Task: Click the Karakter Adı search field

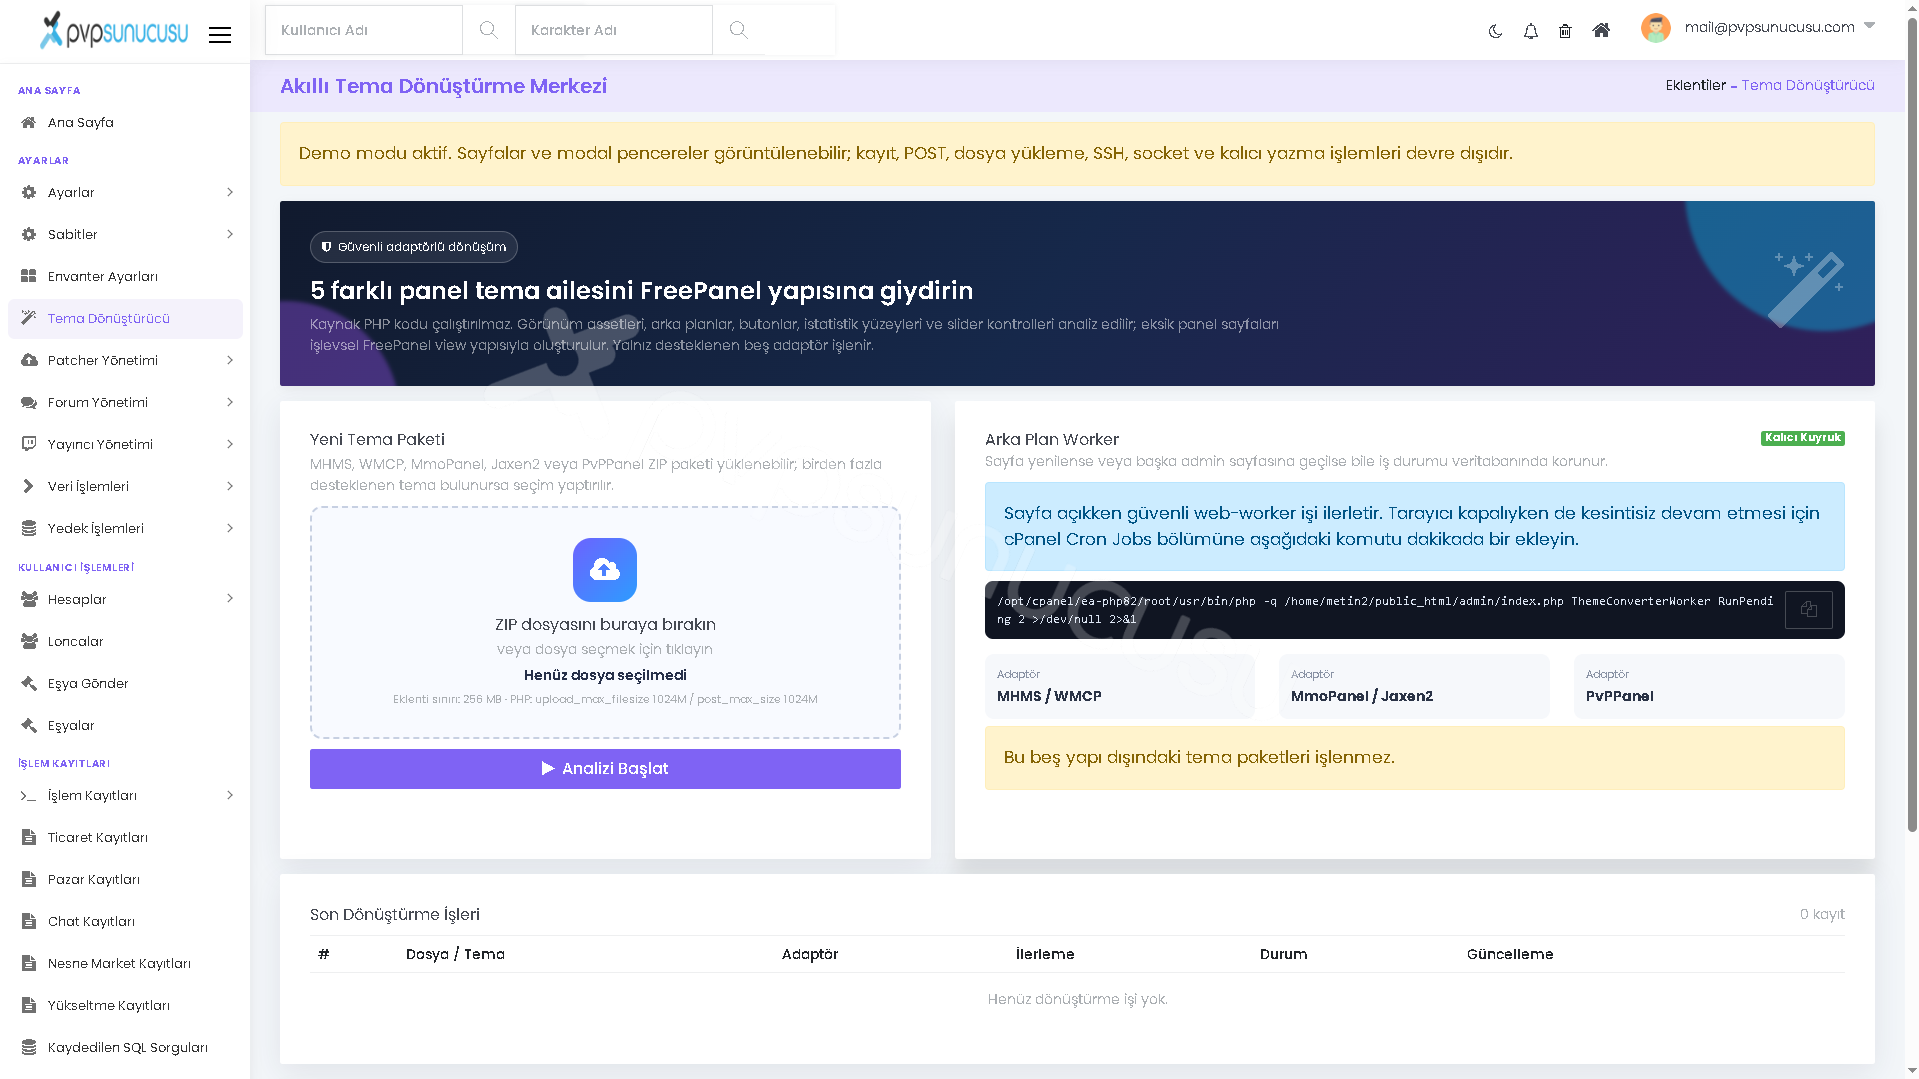Action: coord(614,30)
